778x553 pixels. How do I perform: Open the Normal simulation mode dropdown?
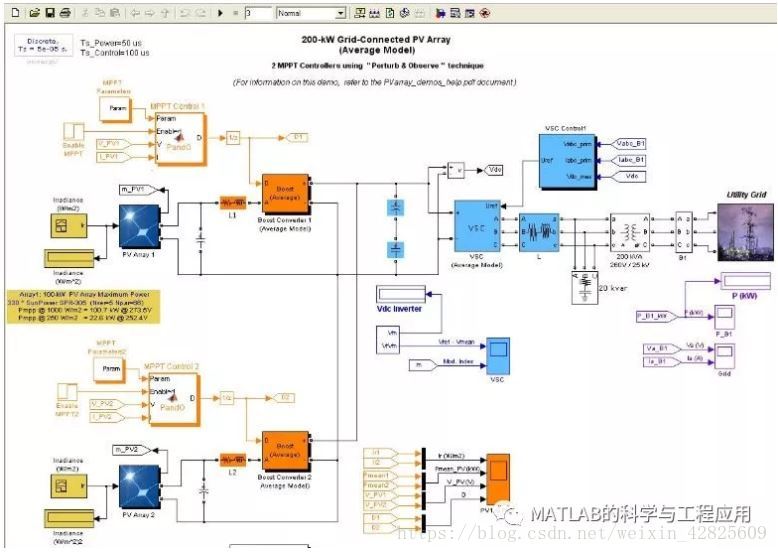[x=311, y=13]
